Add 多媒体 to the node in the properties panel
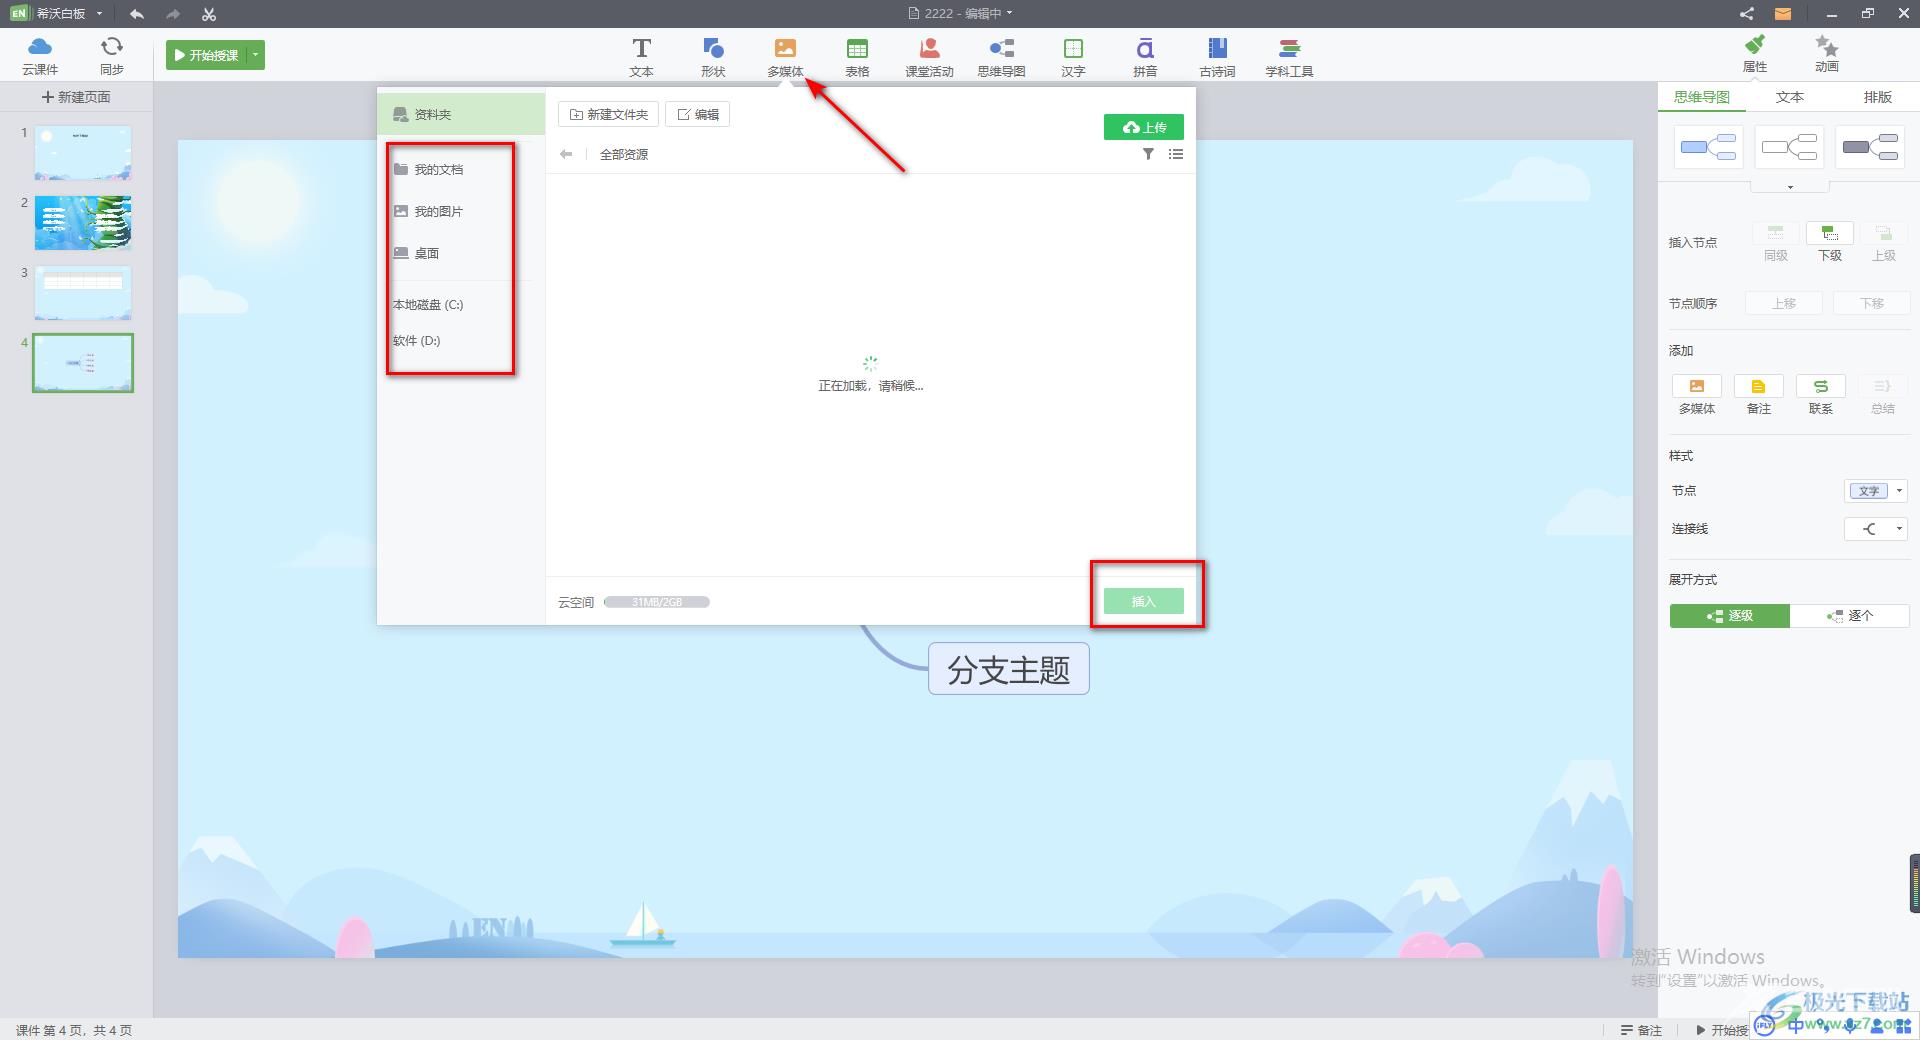1920x1040 pixels. click(1697, 395)
